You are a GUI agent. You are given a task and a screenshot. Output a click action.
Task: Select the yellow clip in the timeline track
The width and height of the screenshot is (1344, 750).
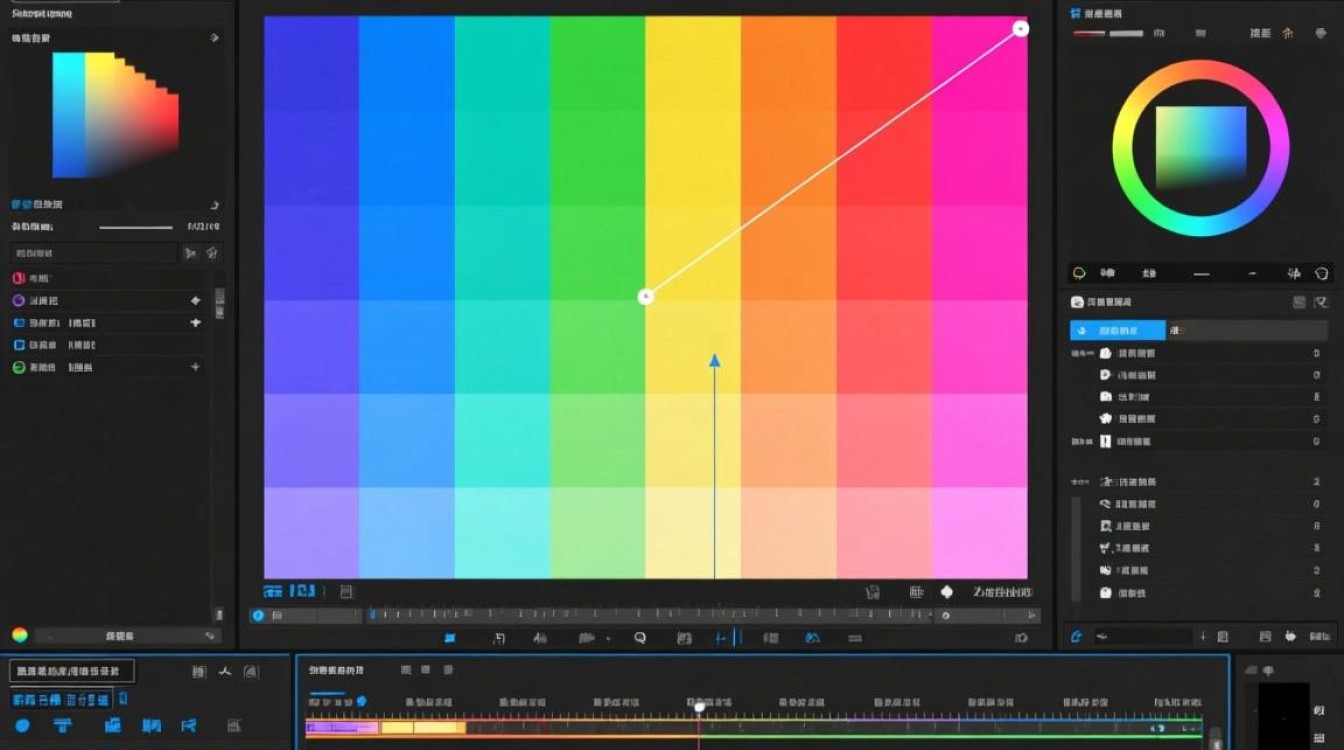(423, 728)
